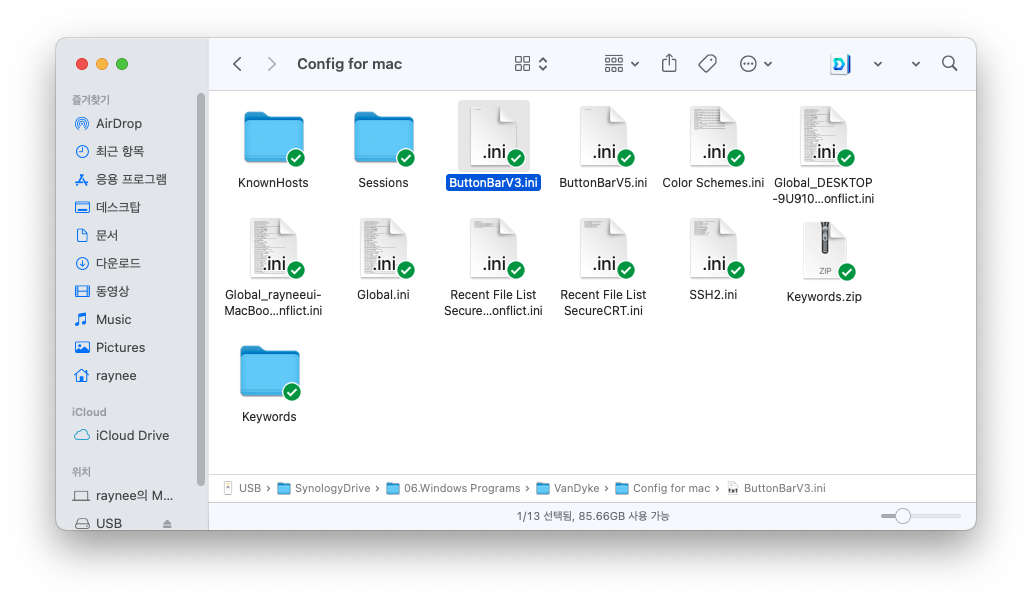Image resolution: width=1032 pixels, height=604 pixels.
Task: Click the Keywords.zip file name label
Action: (824, 297)
